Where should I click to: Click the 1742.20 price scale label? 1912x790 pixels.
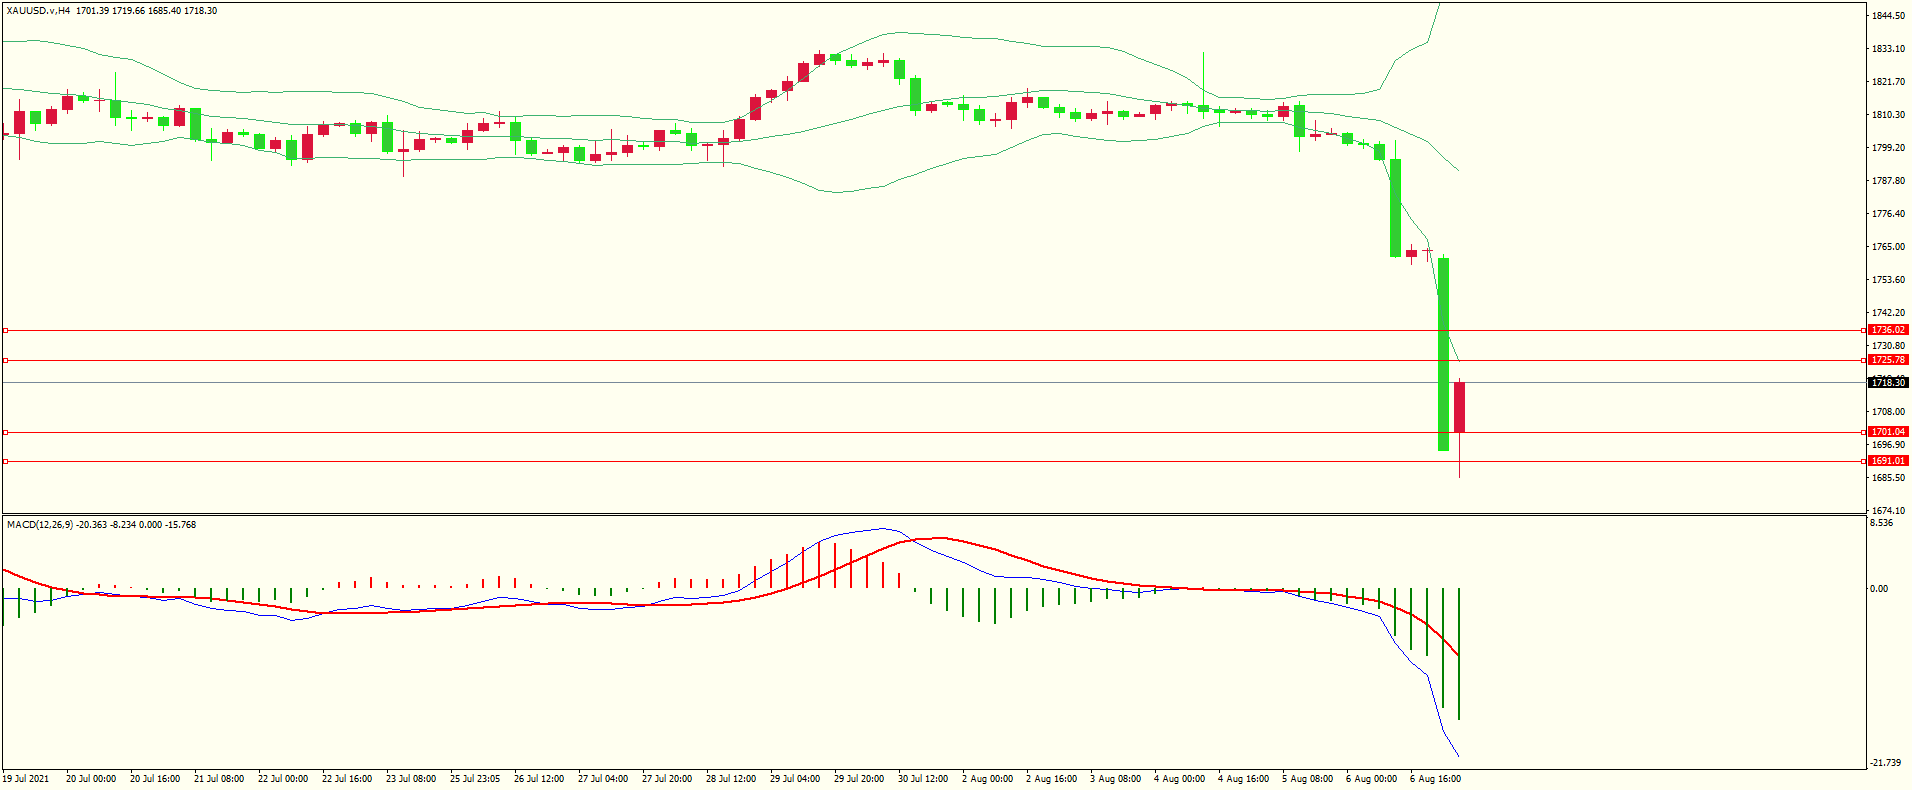(1888, 313)
